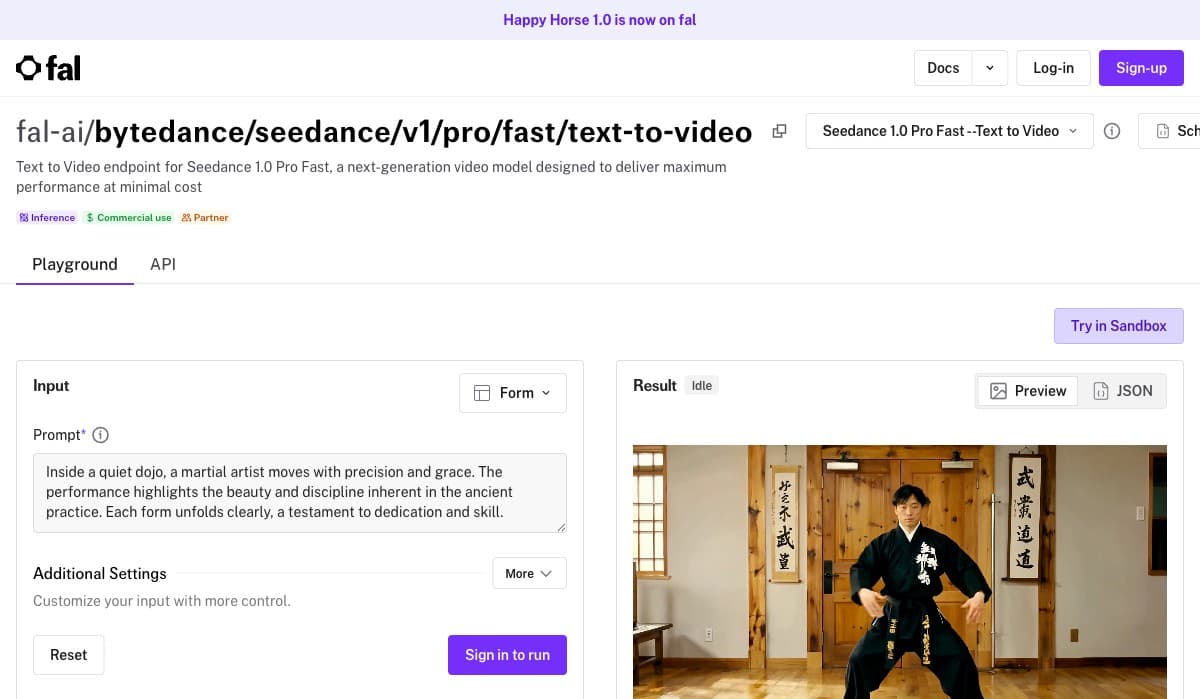Click the fal-ai/bytedance/seedance endpoint title
1200x699 pixels.
384,131
